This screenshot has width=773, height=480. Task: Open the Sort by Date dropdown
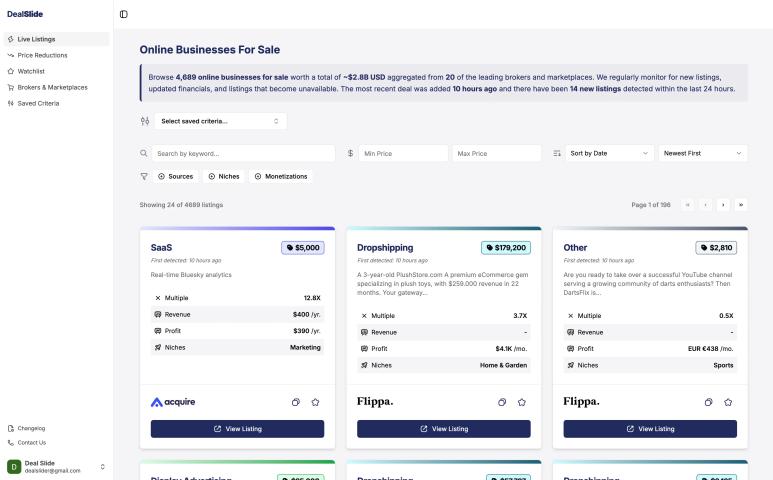click(x=608, y=153)
